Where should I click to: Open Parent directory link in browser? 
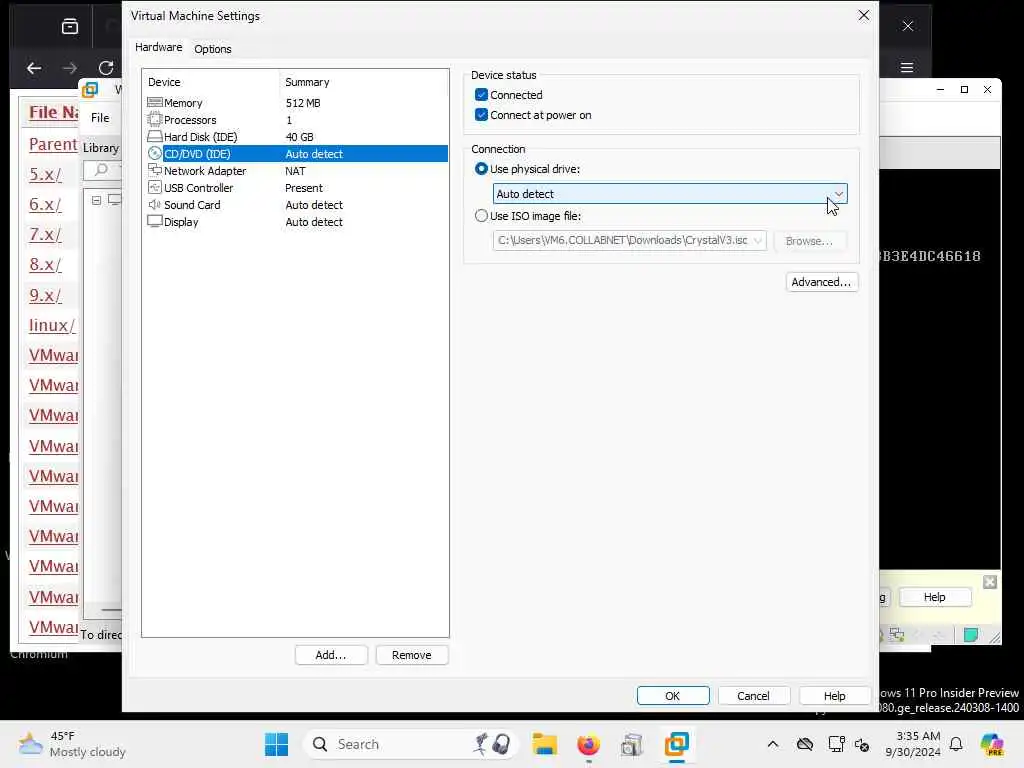53,144
